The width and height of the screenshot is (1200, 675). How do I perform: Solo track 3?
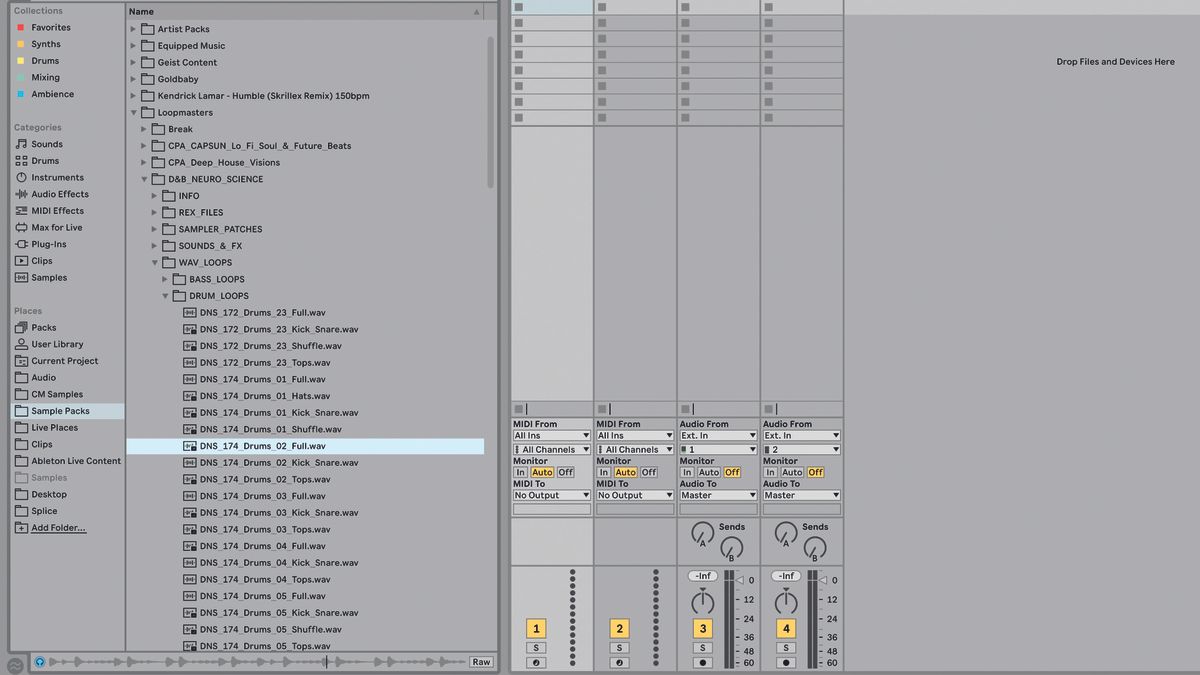(703, 647)
